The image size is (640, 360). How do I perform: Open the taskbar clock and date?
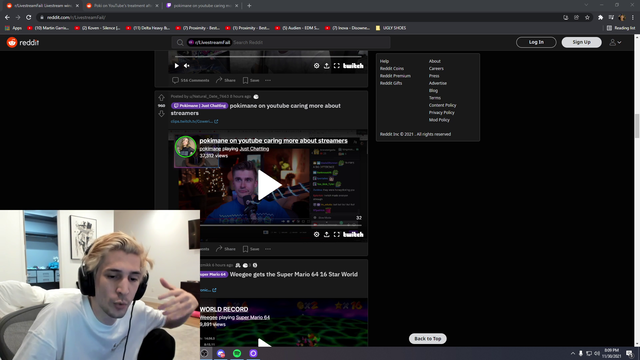click(x=611, y=353)
